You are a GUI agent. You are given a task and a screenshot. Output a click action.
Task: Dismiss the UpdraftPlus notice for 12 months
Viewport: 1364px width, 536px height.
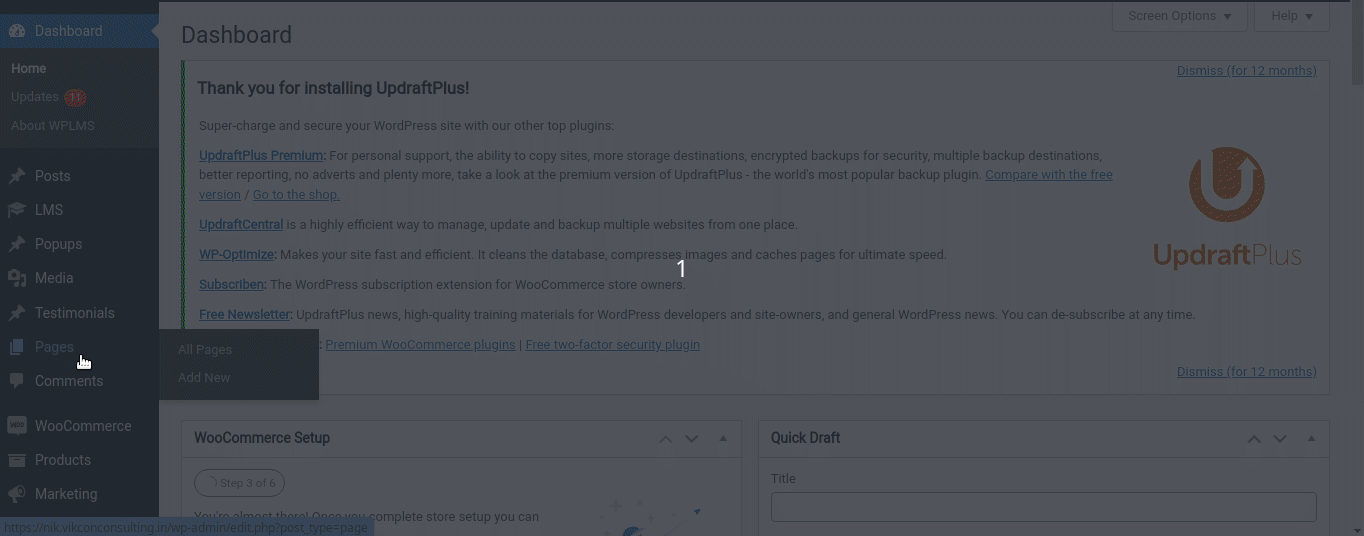(x=1246, y=70)
